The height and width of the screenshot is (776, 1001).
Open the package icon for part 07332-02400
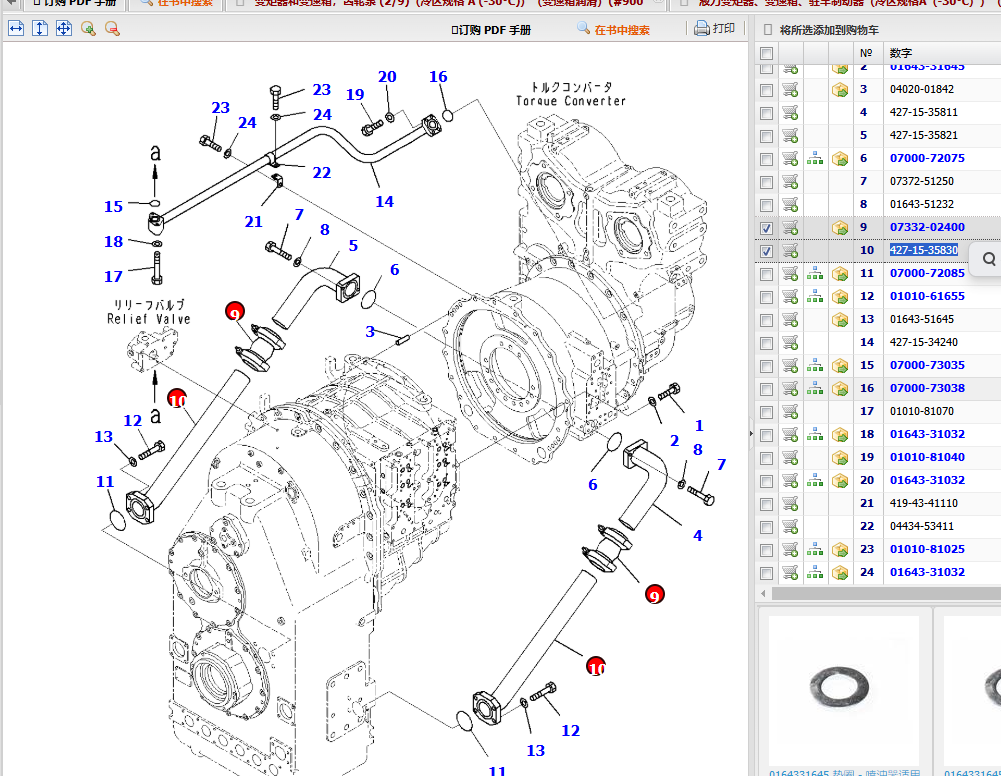840,228
